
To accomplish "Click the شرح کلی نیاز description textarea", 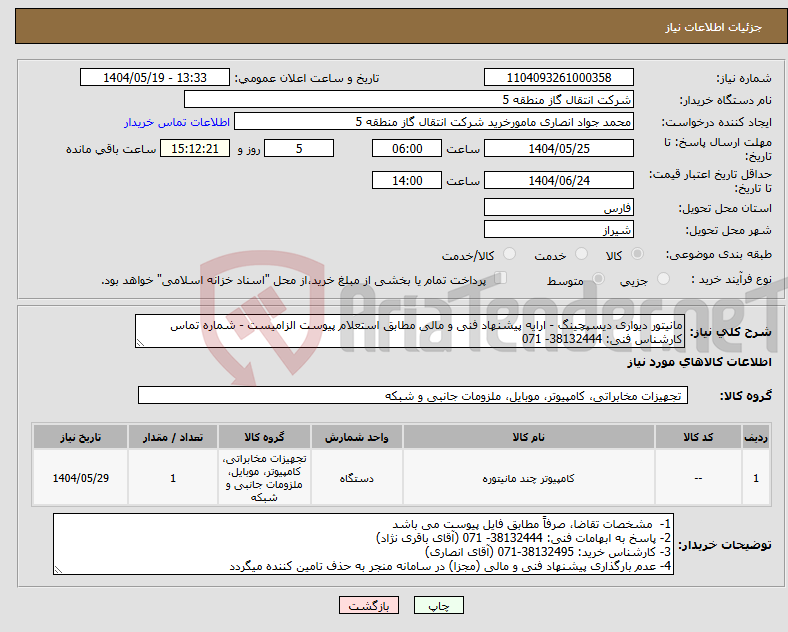I will point(410,332).
